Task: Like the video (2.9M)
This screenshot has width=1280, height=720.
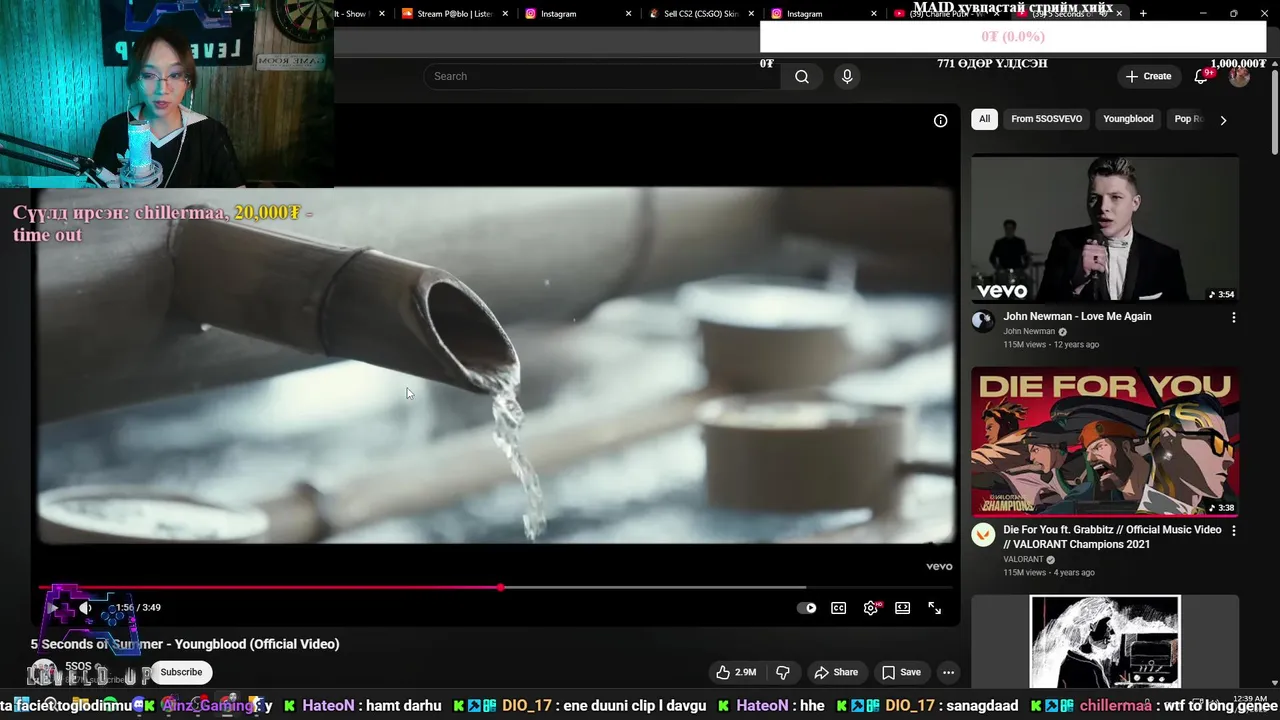Action: (x=735, y=672)
